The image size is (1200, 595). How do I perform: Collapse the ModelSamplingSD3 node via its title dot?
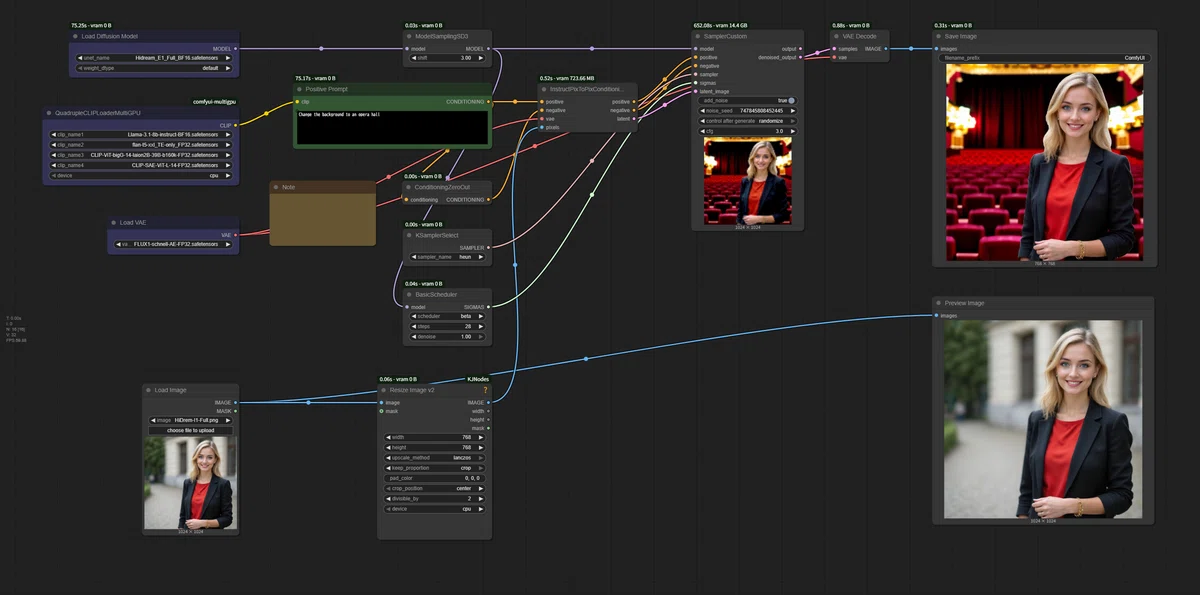click(409, 36)
